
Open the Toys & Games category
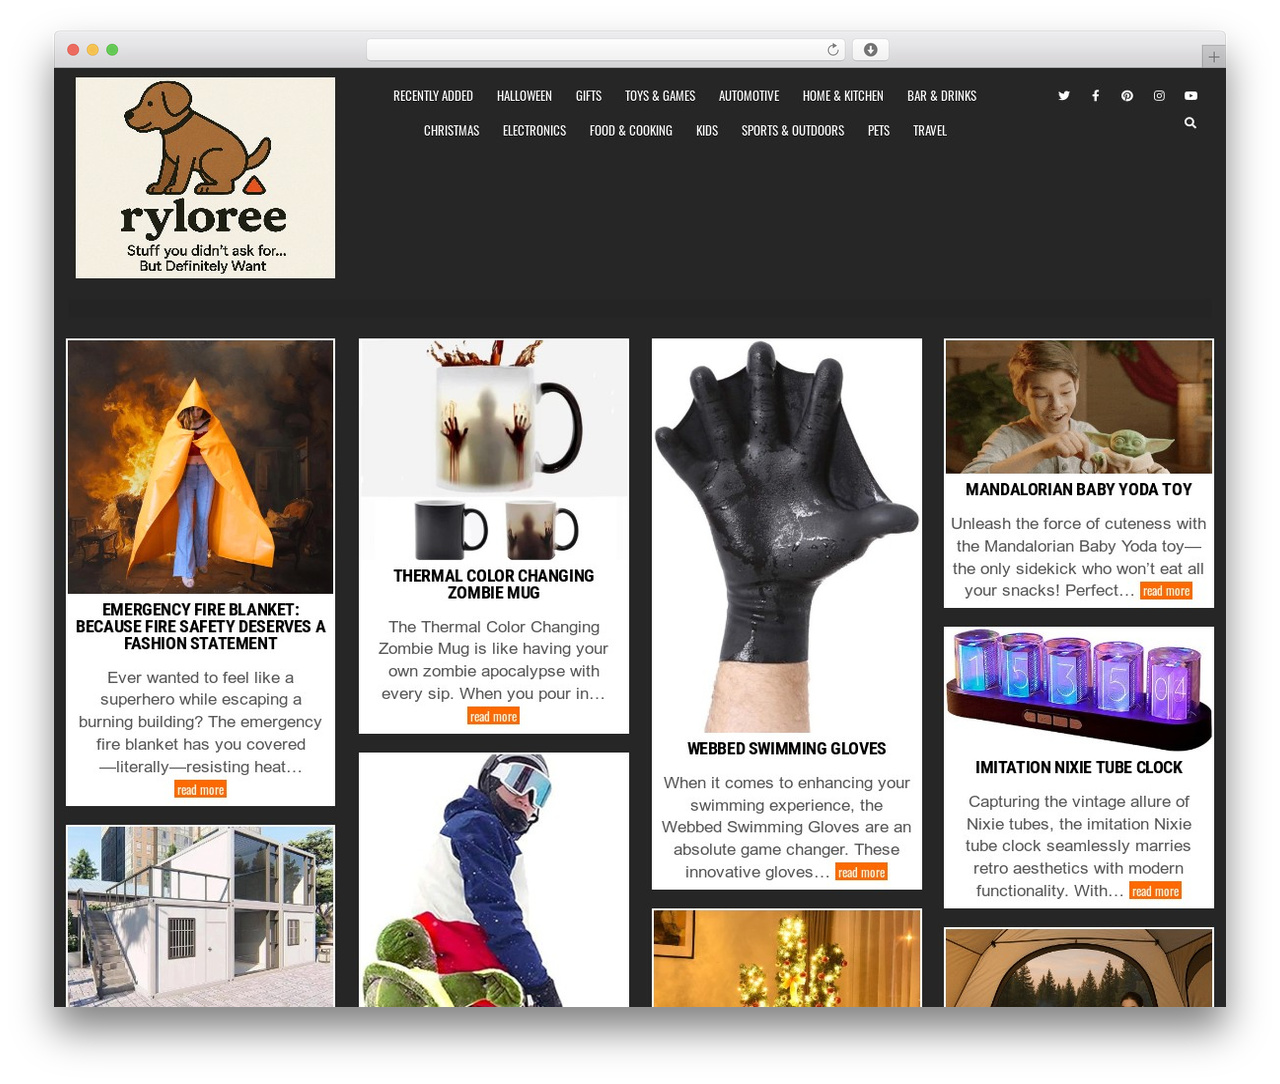point(660,96)
